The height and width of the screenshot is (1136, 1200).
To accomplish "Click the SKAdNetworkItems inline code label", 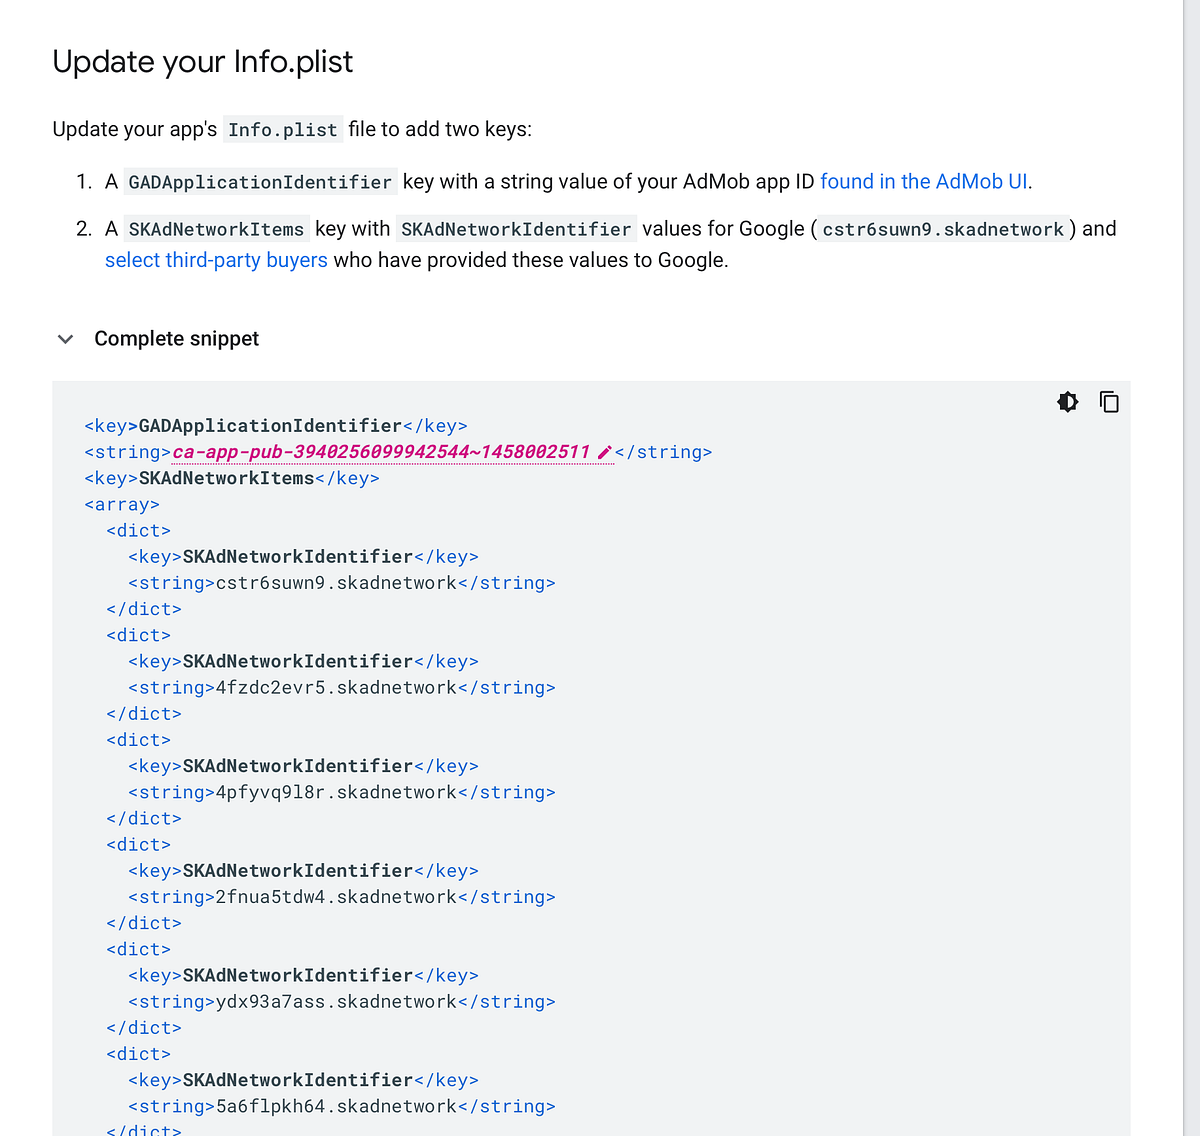I will click(x=216, y=228).
